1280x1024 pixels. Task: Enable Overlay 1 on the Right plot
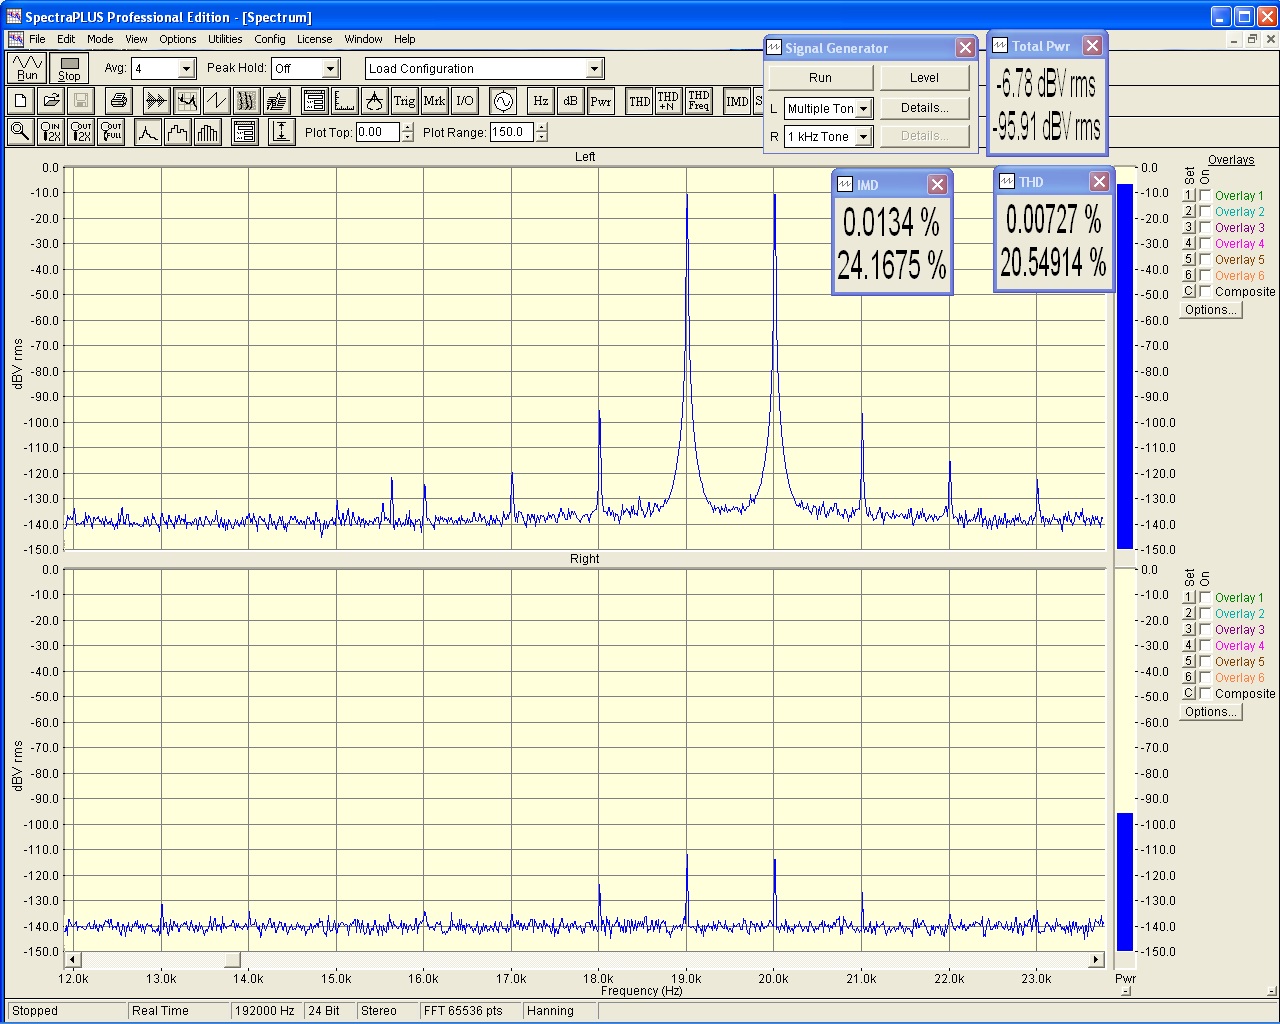[1206, 598]
